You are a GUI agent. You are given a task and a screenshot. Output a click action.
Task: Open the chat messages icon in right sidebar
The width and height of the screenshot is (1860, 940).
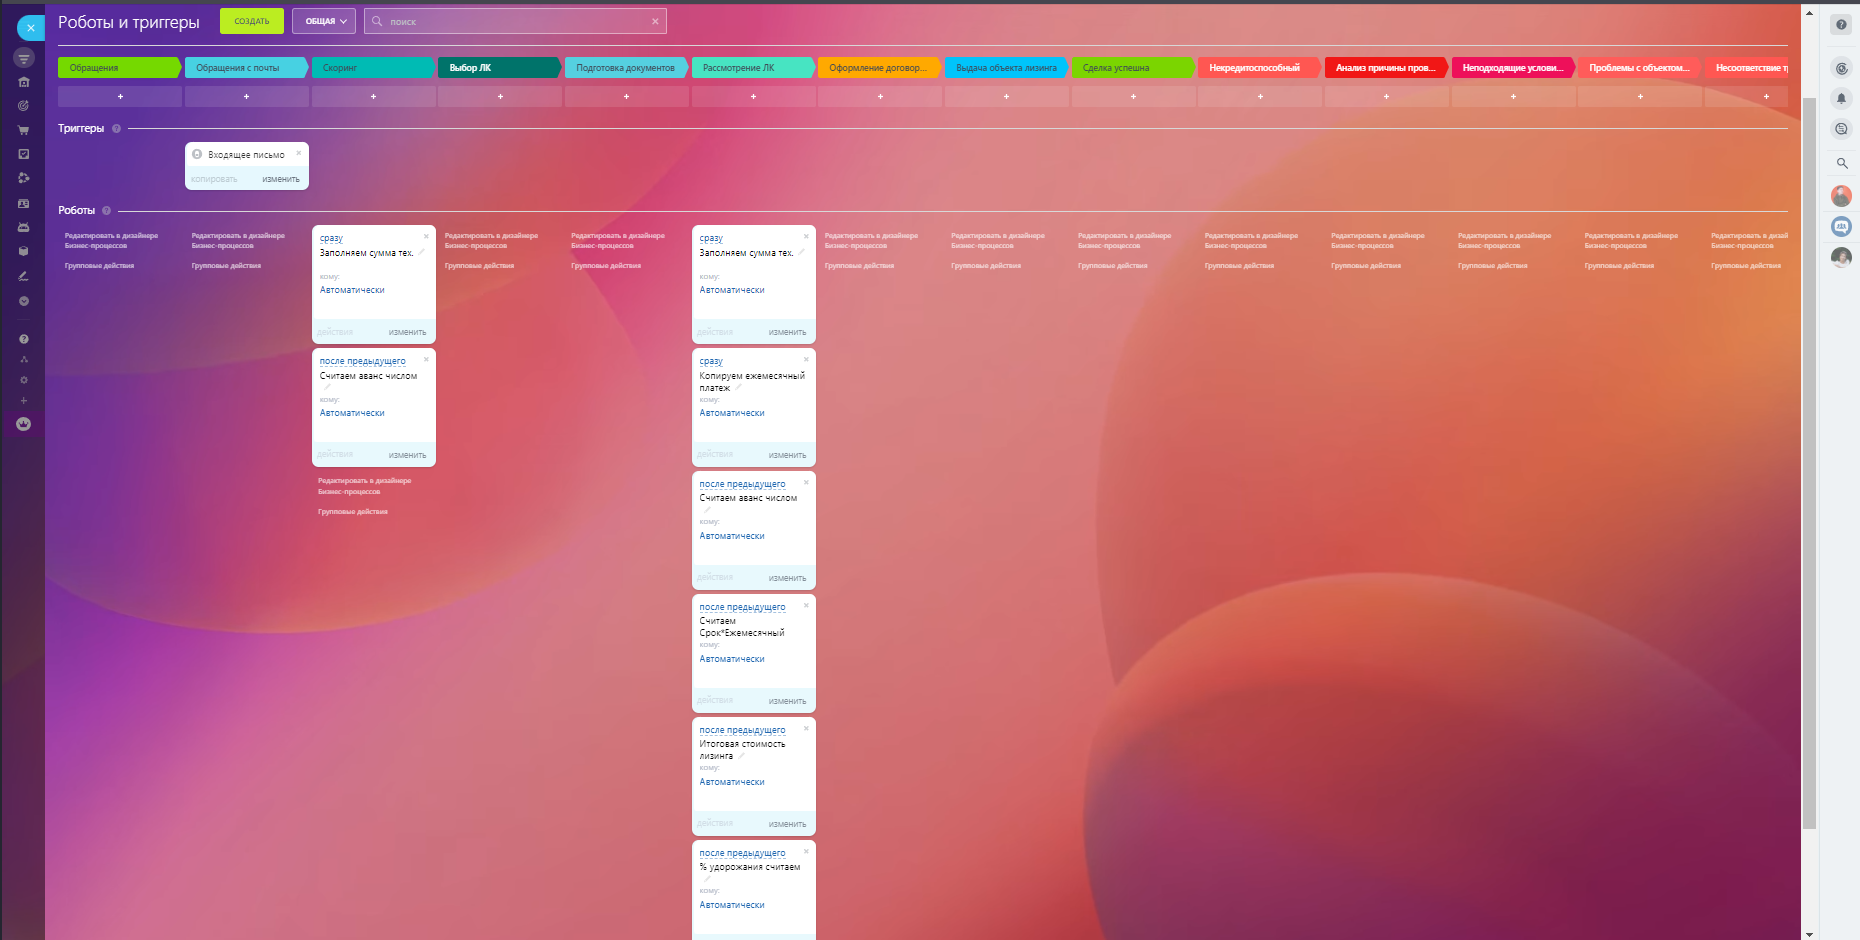(x=1841, y=128)
